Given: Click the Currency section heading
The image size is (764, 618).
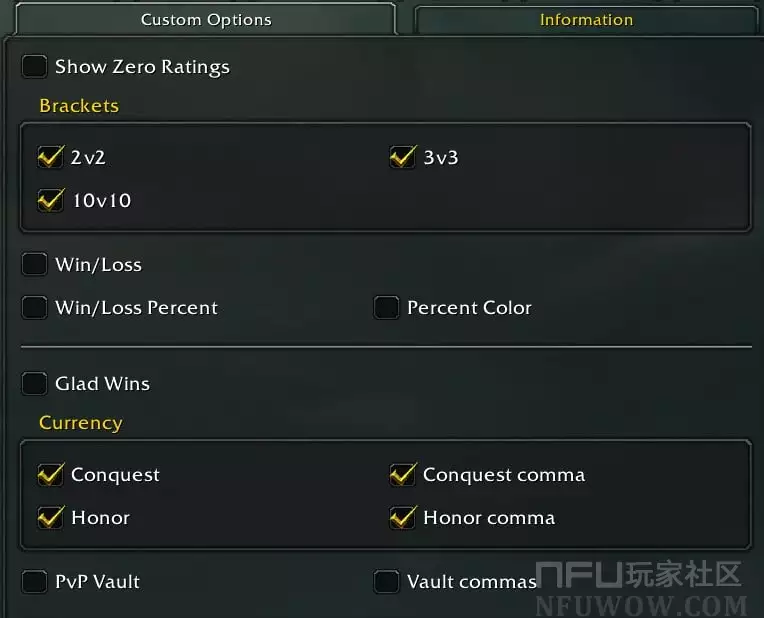Looking at the screenshot, I should point(80,423).
